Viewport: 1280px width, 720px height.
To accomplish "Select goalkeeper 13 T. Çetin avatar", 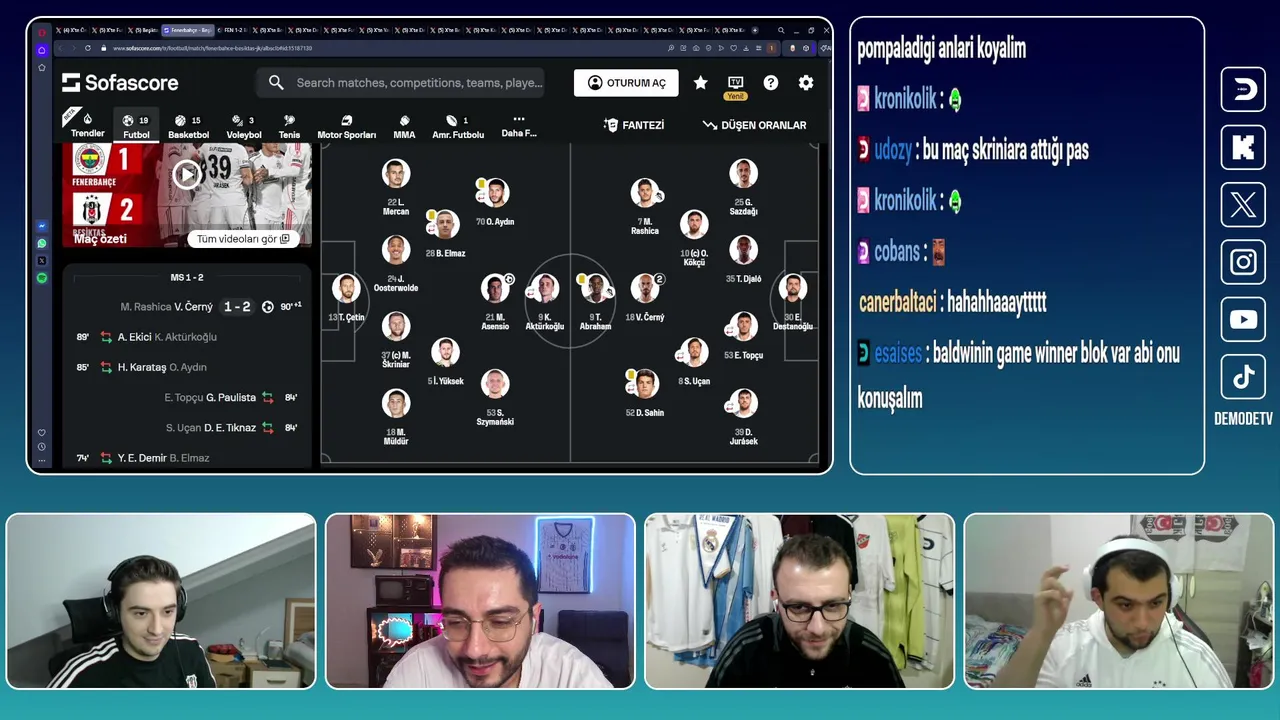I will (x=347, y=288).
